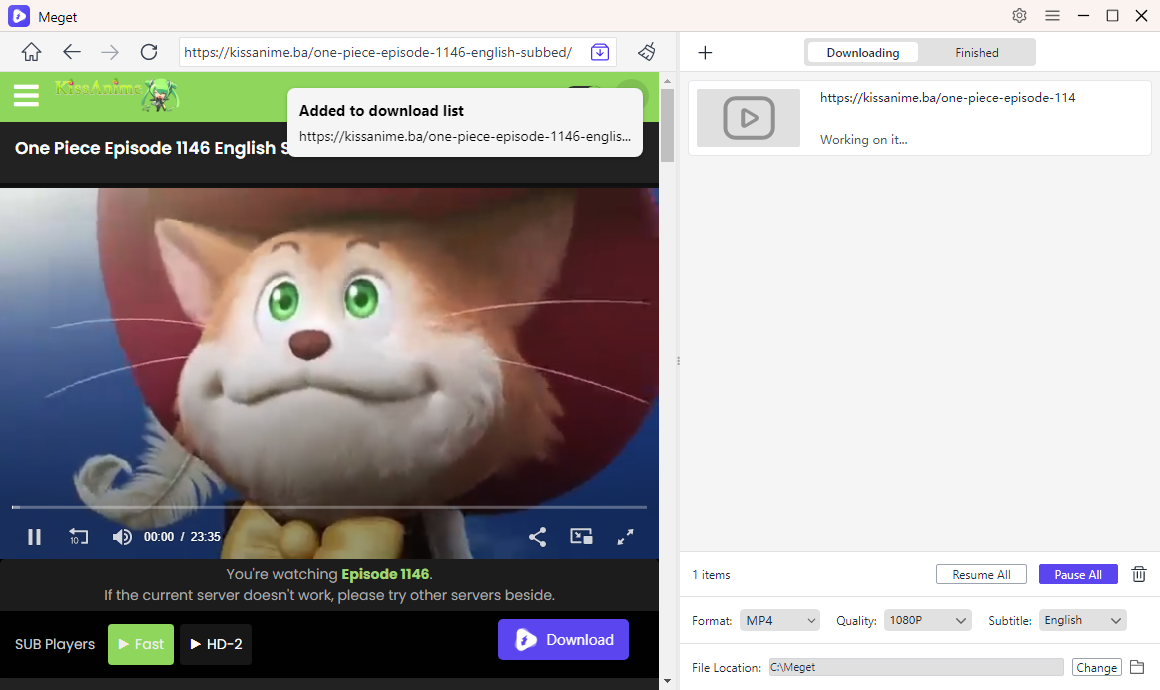Delete downloads with trash icon
The height and width of the screenshot is (690, 1160).
1138,574
